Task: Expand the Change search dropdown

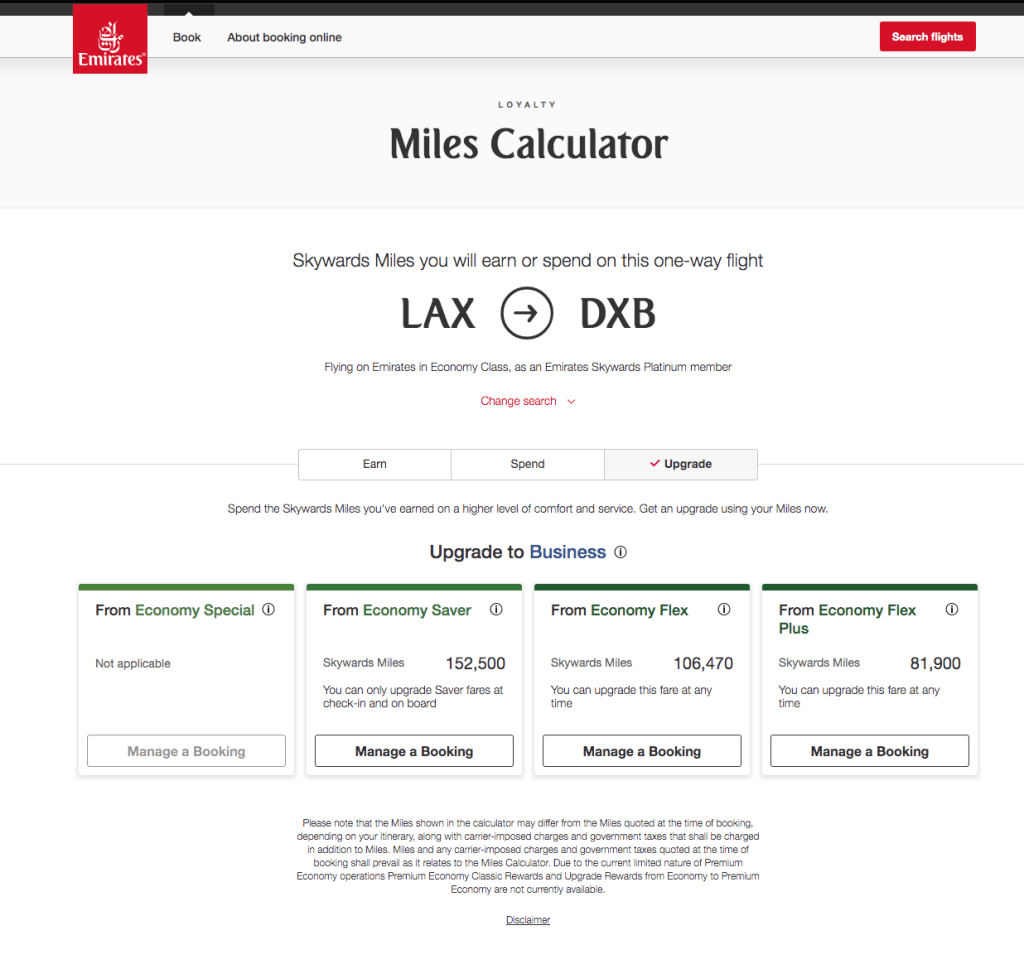Action: coord(519,401)
